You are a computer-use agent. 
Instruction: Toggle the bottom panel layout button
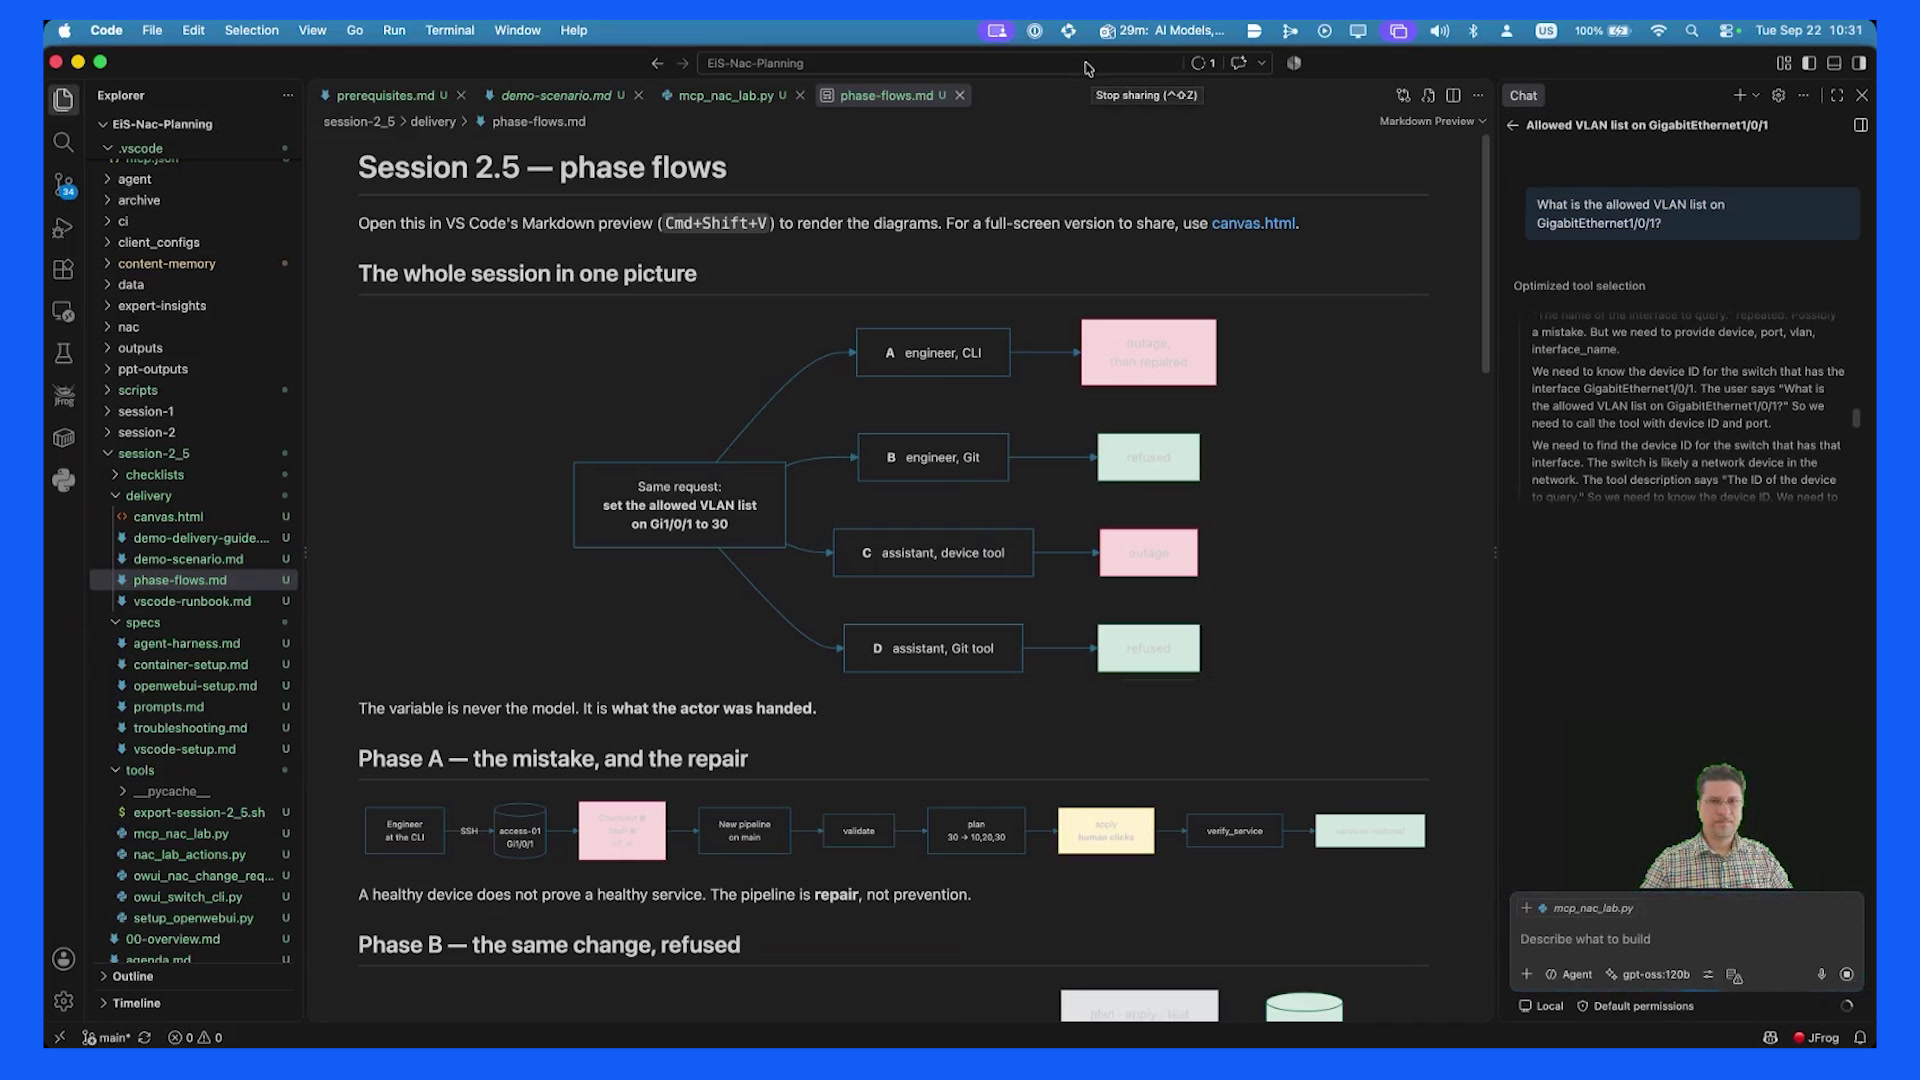(1834, 63)
